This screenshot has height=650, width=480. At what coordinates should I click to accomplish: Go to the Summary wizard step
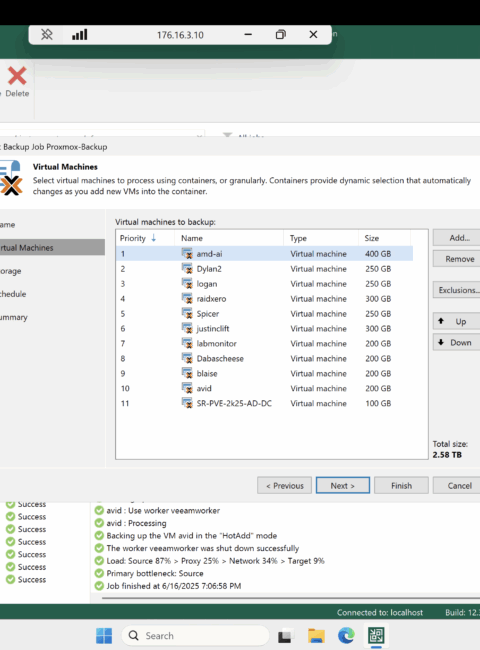click(52, 317)
